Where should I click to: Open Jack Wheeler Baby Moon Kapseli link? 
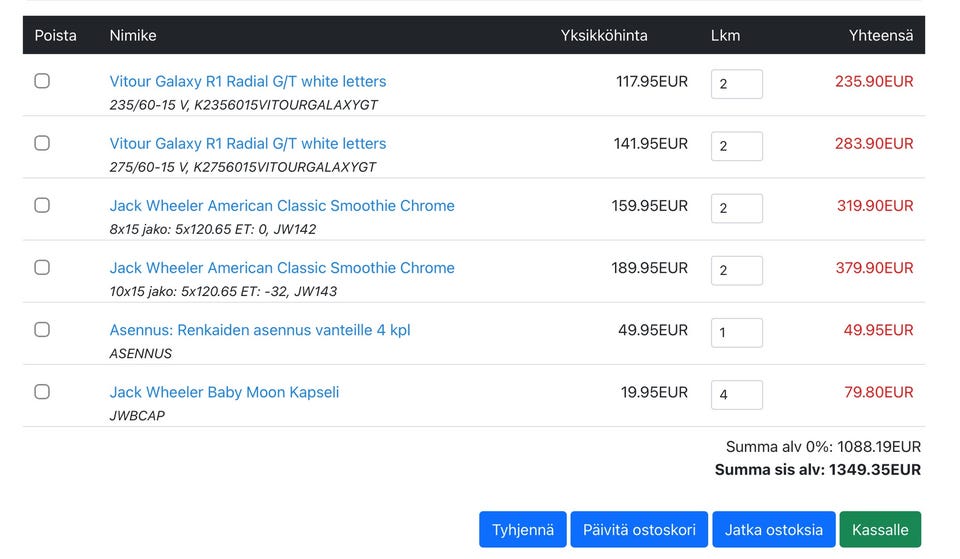[224, 392]
